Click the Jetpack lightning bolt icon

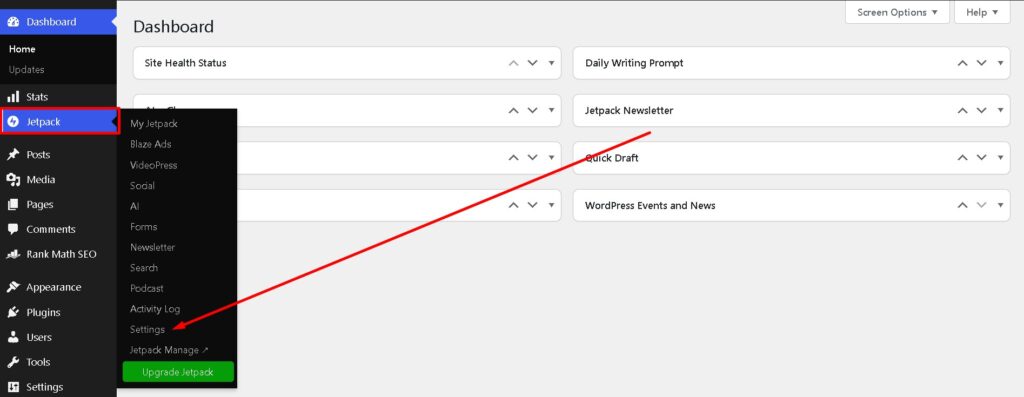coord(13,121)
